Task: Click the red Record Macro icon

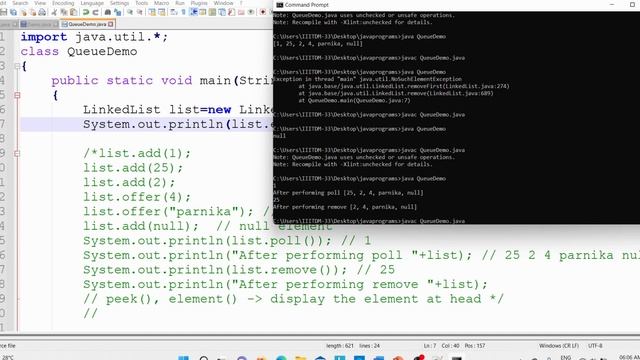Action: coord(263,12)
